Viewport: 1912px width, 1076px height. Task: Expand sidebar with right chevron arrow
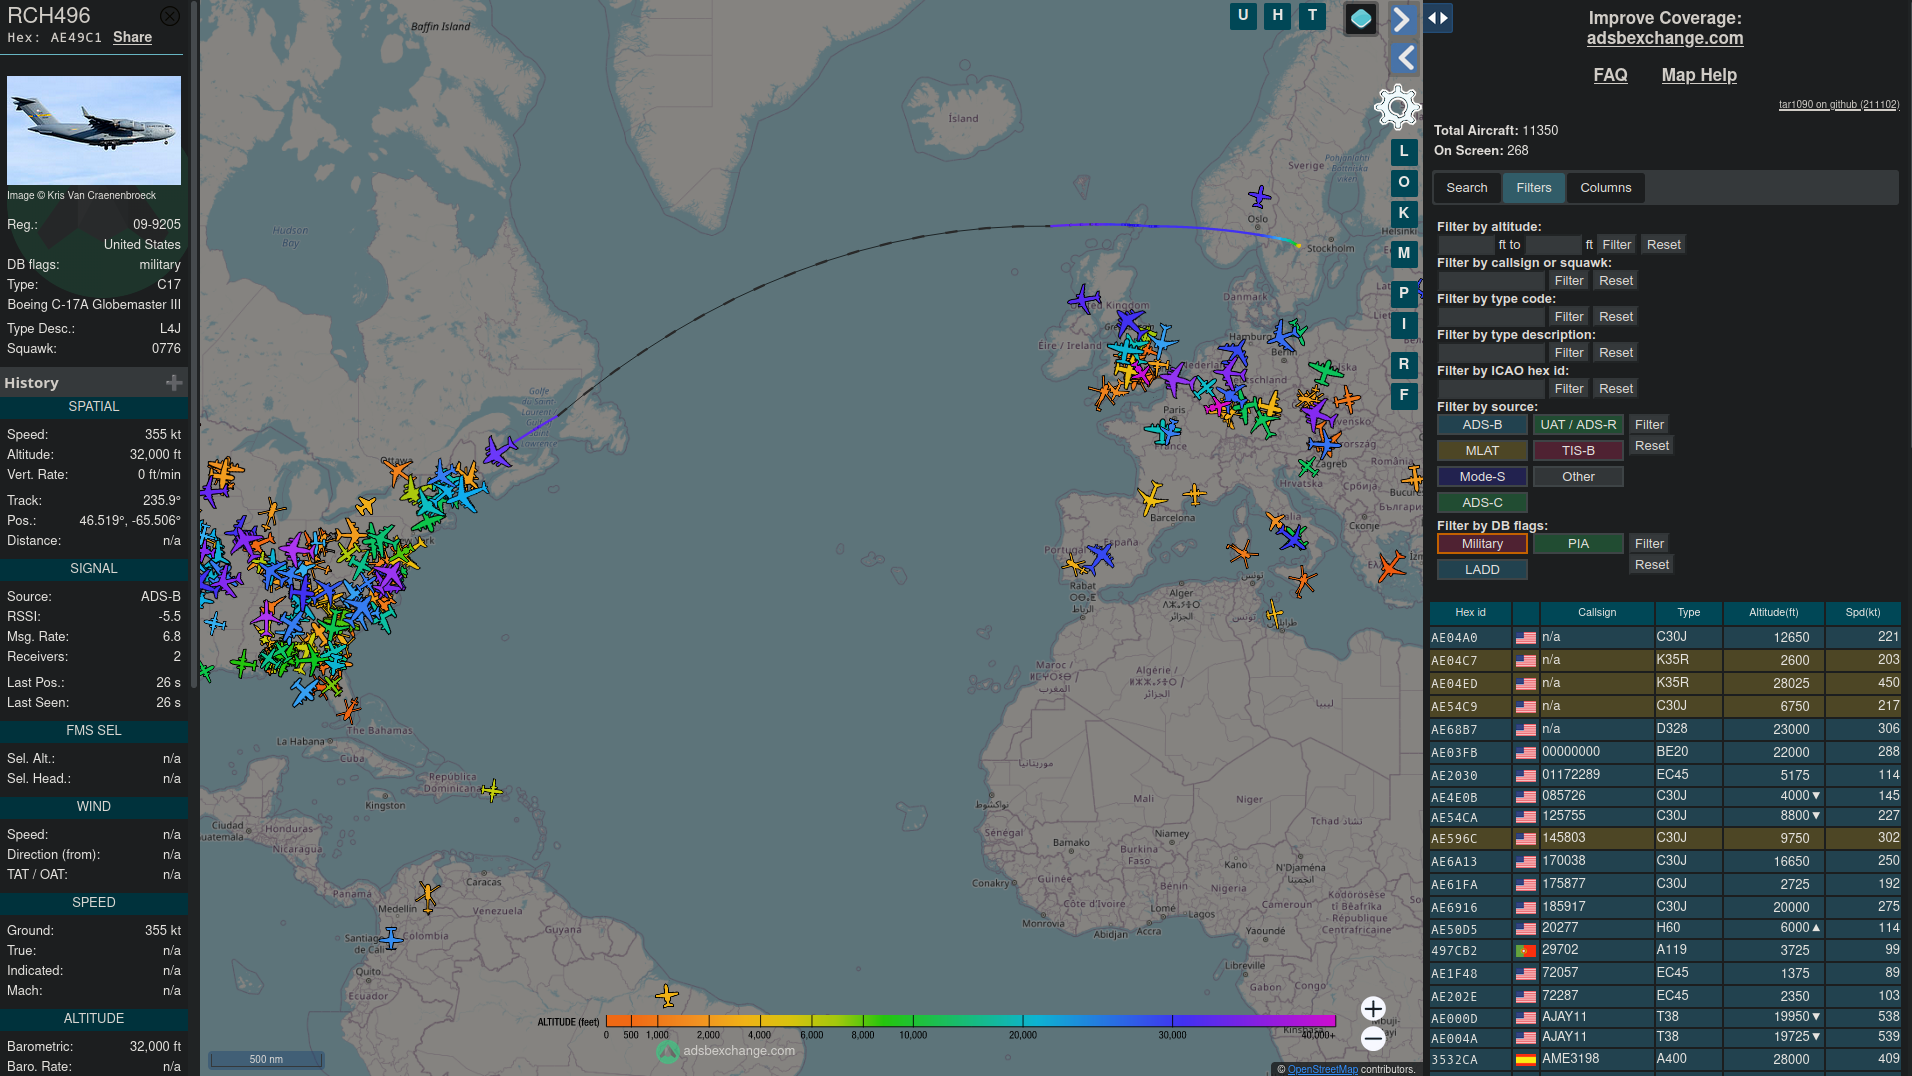point(1404,19)
